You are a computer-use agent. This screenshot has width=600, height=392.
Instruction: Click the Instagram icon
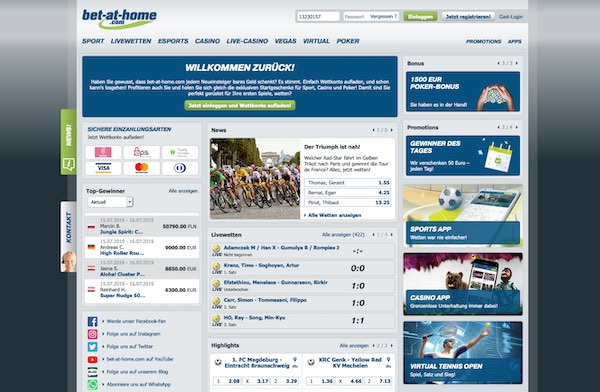(x=92, y=334)
